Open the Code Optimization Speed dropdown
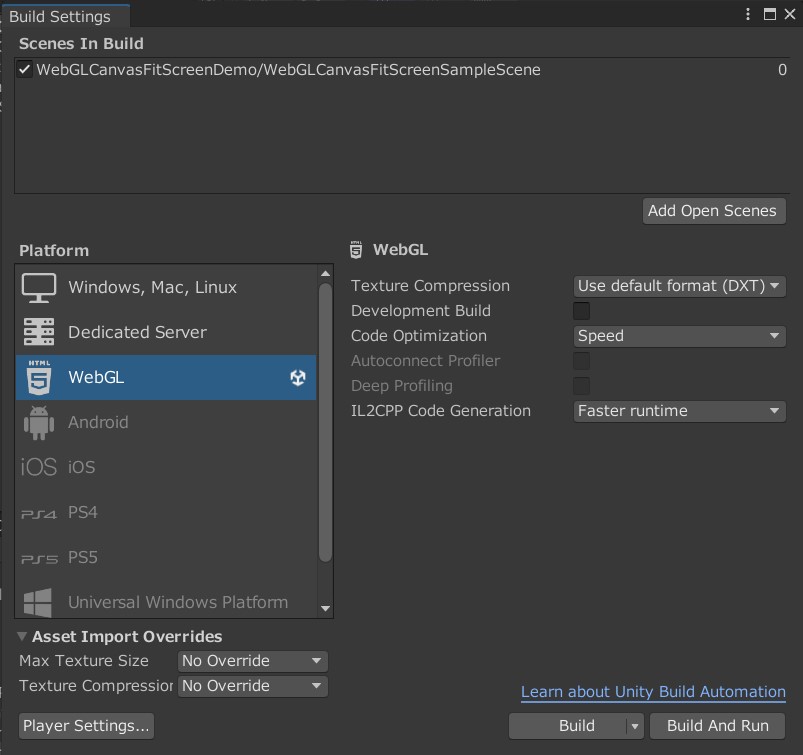 [x=679, y=336]
